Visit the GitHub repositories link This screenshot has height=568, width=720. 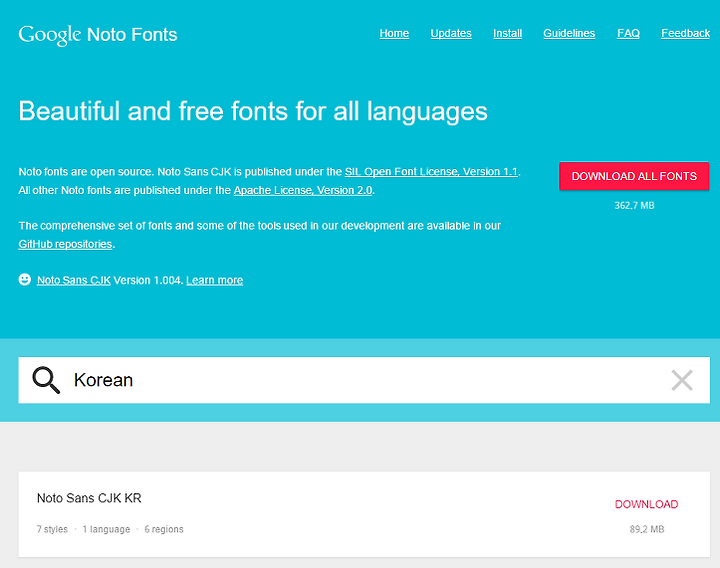[x=65, y=244]
